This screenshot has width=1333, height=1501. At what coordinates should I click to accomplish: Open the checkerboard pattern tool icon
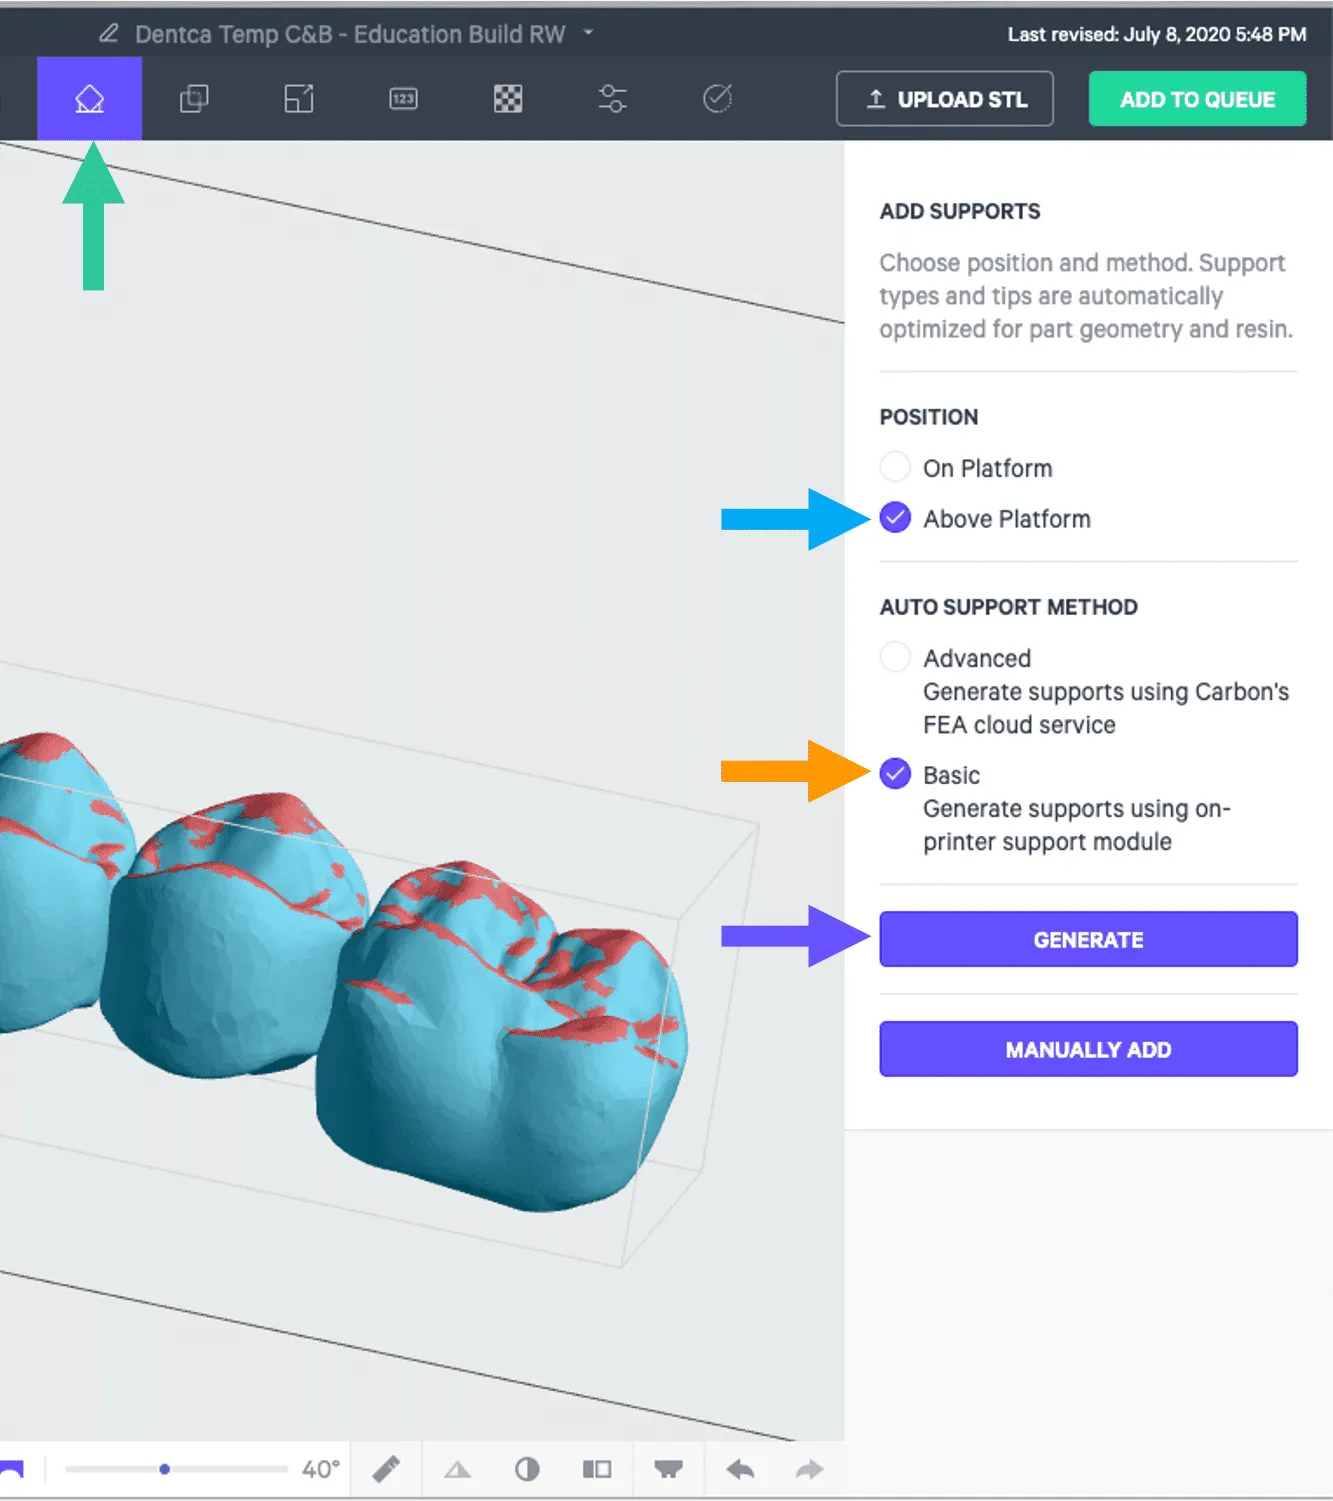(508, 98)
